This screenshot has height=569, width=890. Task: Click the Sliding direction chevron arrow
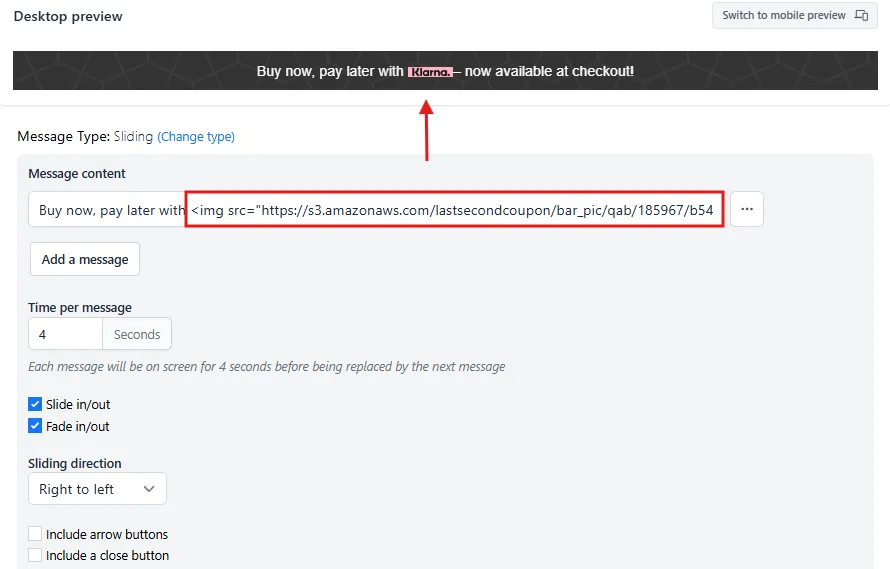149,489
